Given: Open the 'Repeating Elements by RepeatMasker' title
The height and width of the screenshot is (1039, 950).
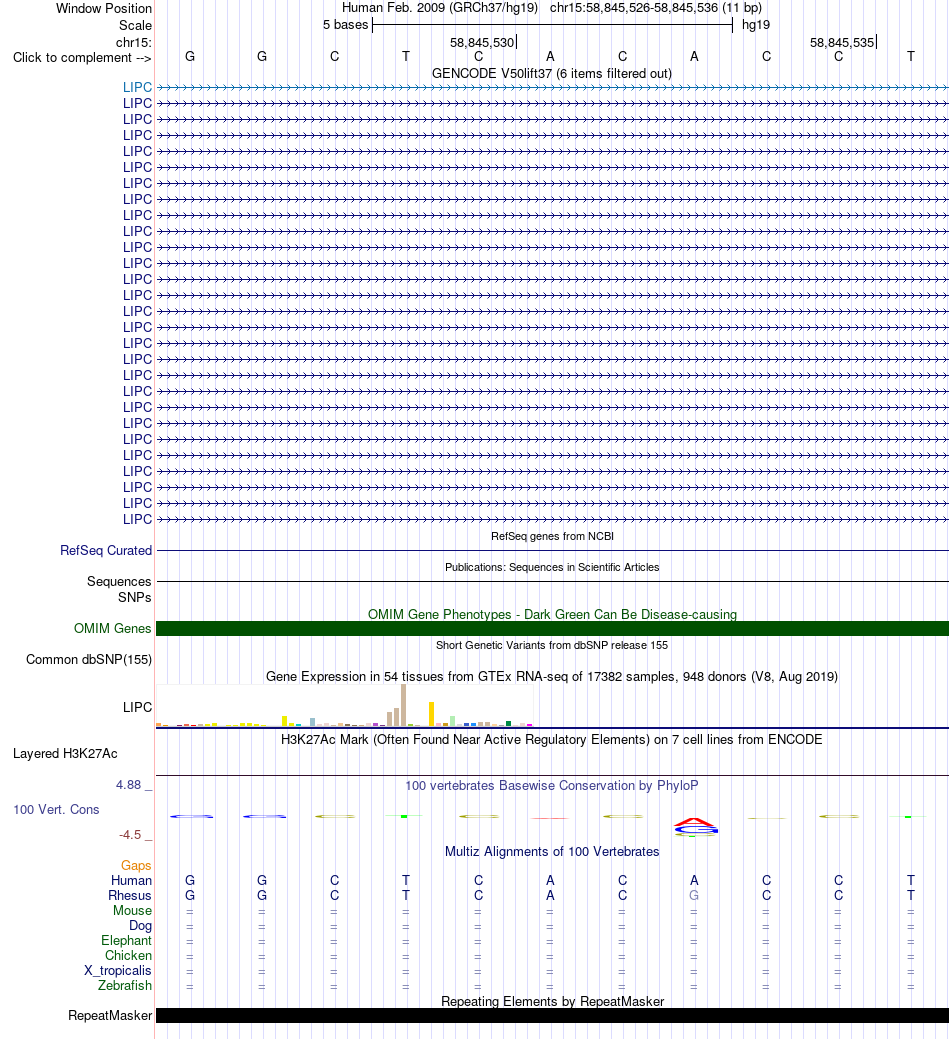Looking at the screenshot, I should click(552, 1001).
